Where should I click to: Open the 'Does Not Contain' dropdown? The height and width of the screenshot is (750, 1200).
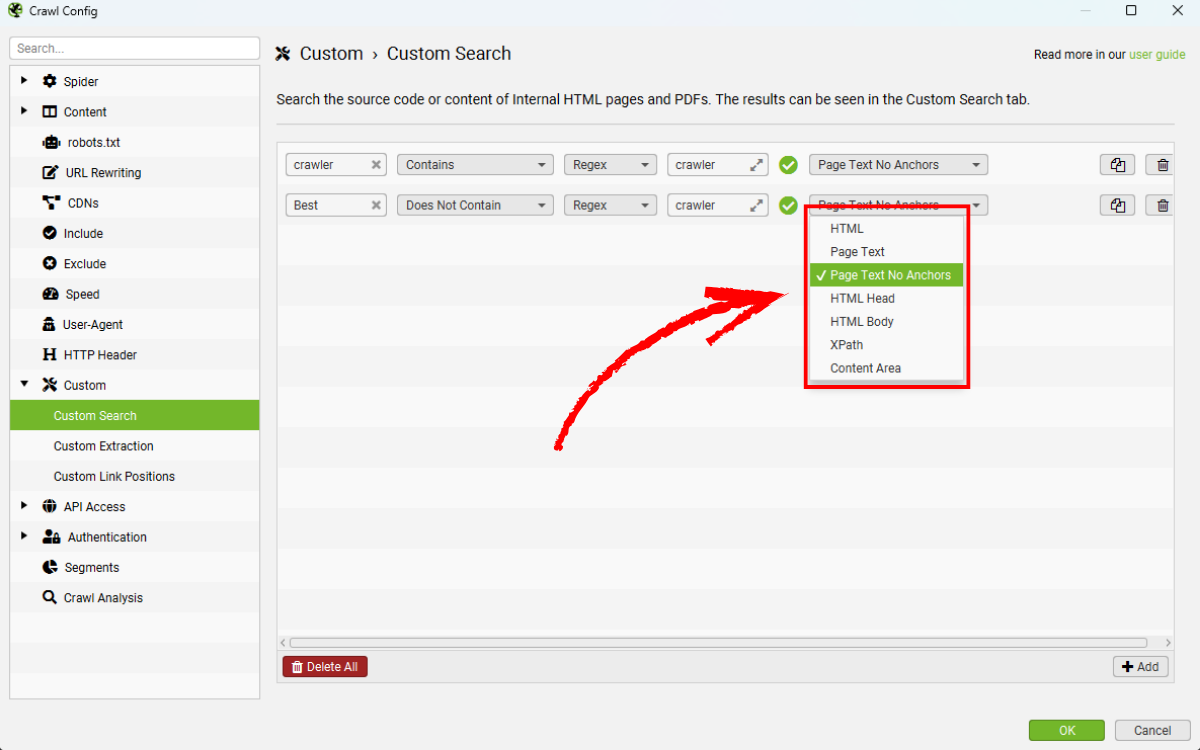click(x=475, y=205)
